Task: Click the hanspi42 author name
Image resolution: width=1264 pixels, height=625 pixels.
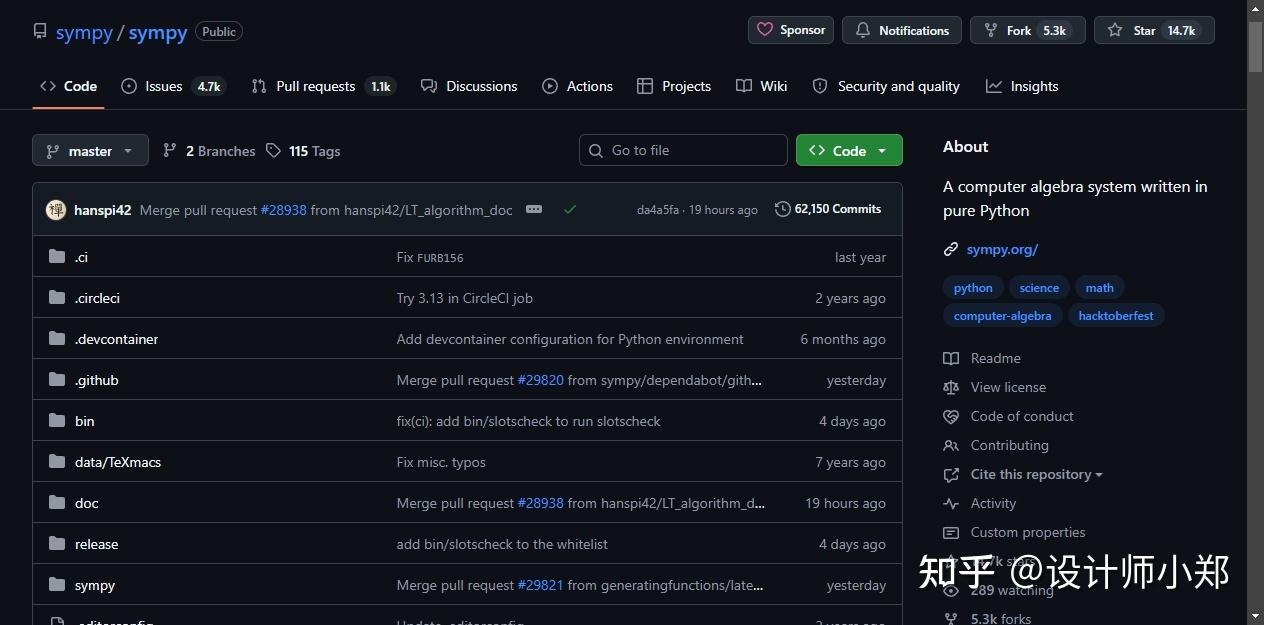Action: (103, 210)
